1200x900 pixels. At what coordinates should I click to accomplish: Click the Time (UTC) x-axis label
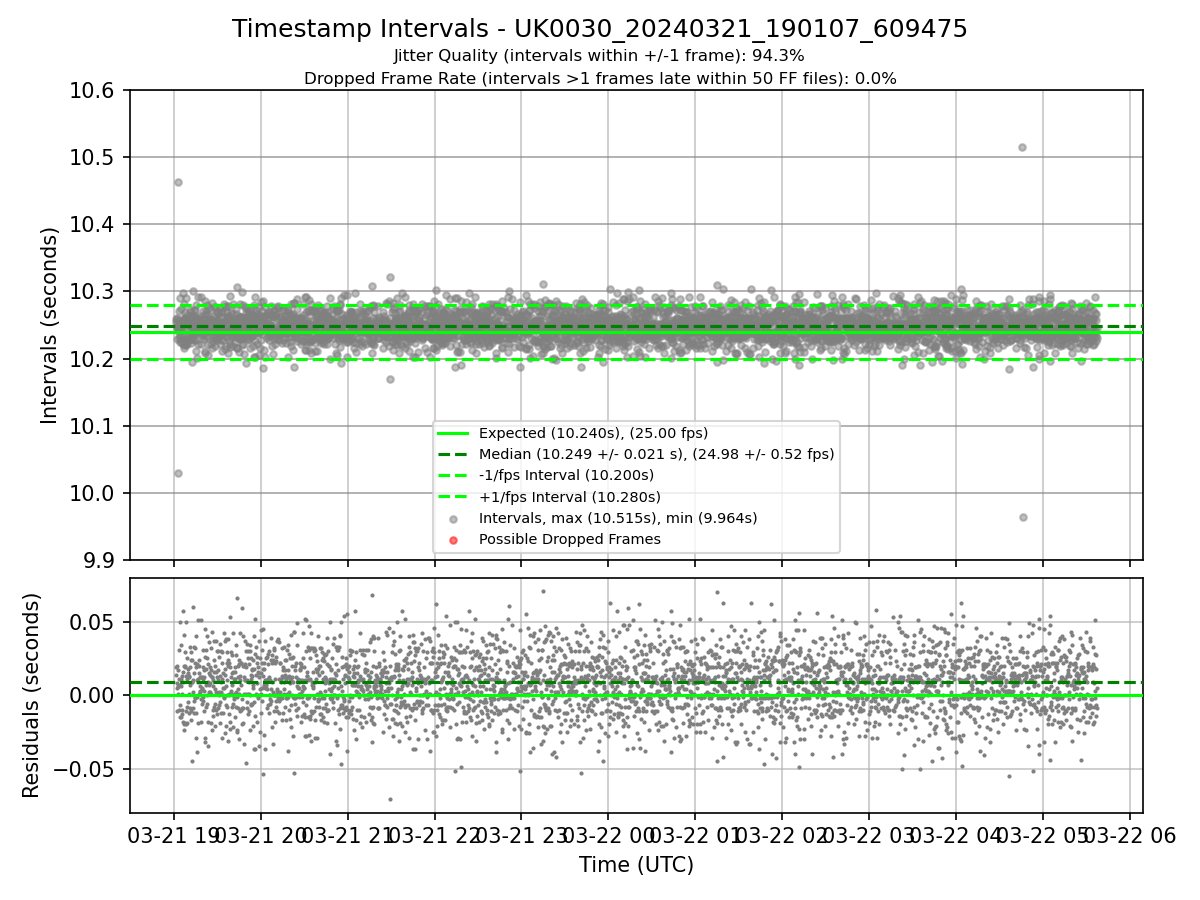pos(636,865)
